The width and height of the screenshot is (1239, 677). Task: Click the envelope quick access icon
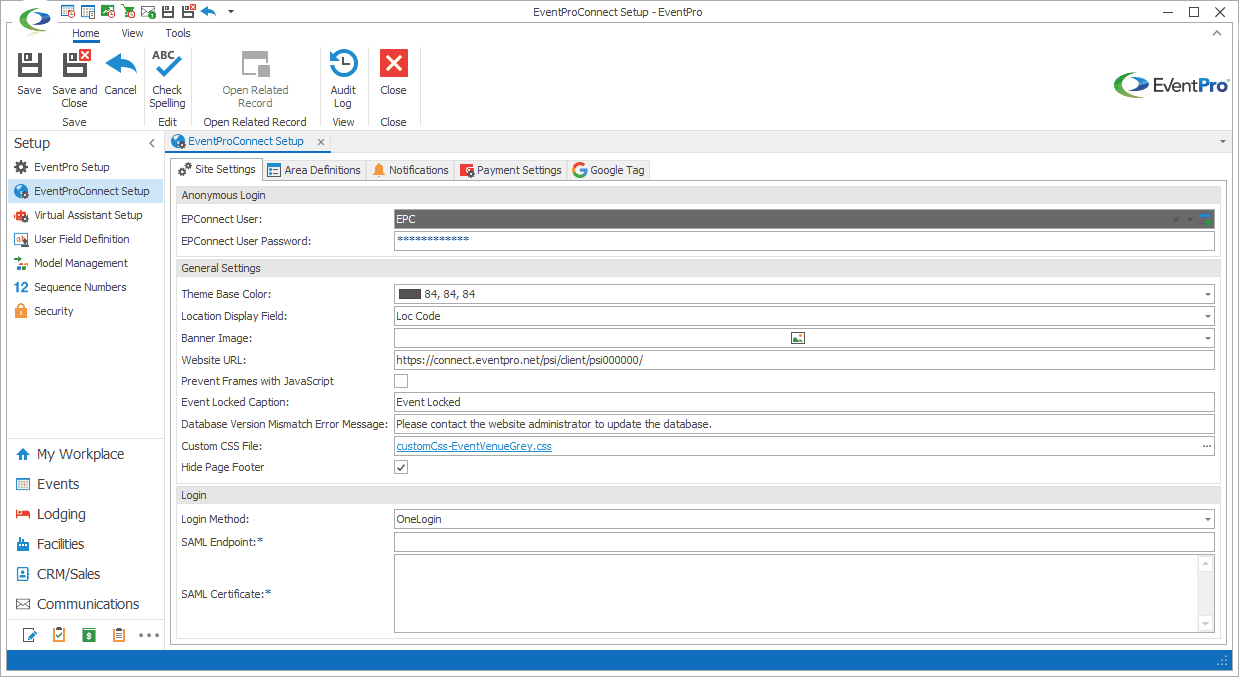coord(148,12)
